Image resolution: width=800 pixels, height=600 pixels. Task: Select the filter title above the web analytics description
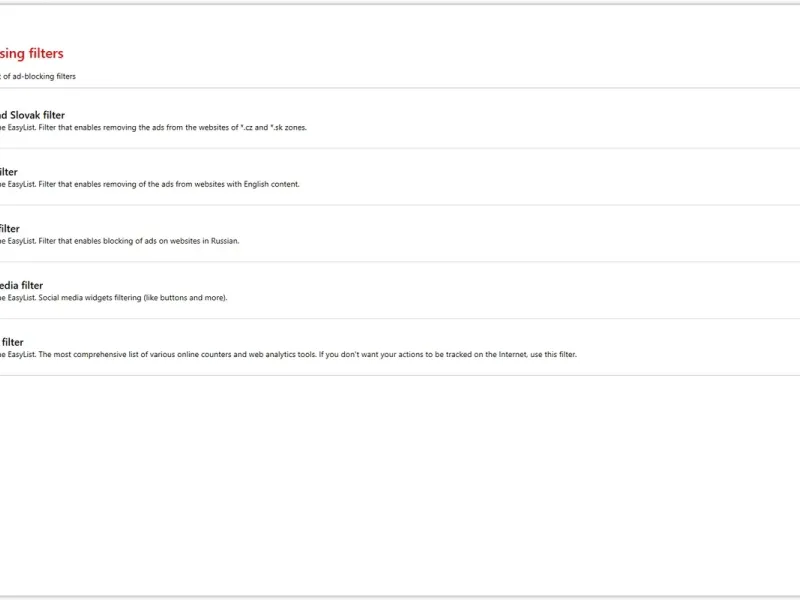tap(12, 343)
